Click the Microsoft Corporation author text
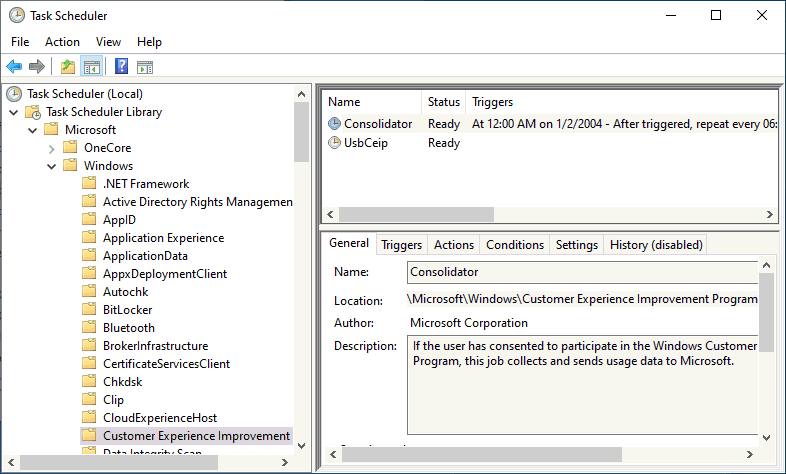 pos(469,323)
